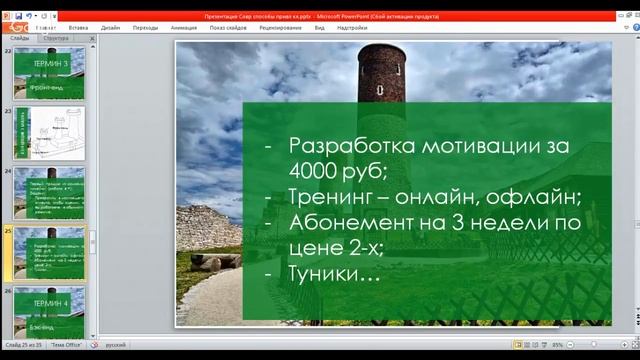Click the presentation title in title bar
The height and width of the screenshot is (360, 640).
click(x=322, y=17)
